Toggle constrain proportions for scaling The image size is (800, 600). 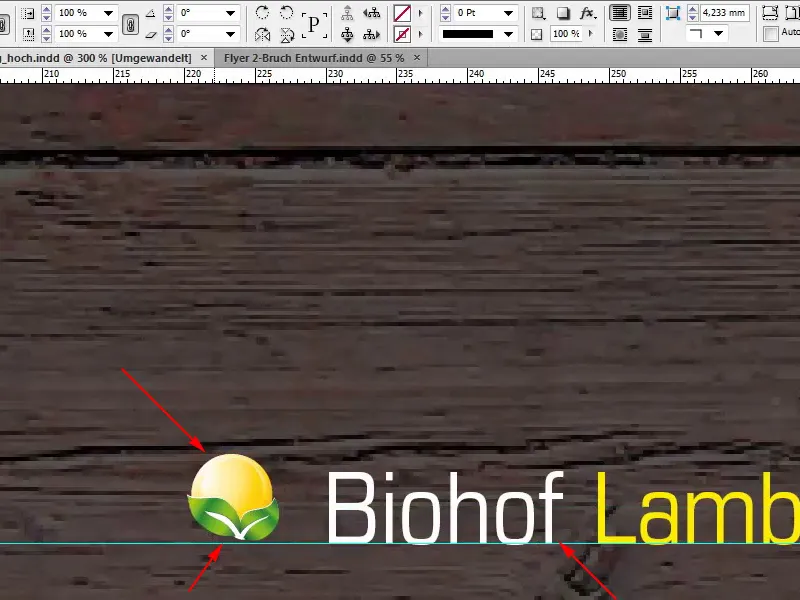point(131,24)
